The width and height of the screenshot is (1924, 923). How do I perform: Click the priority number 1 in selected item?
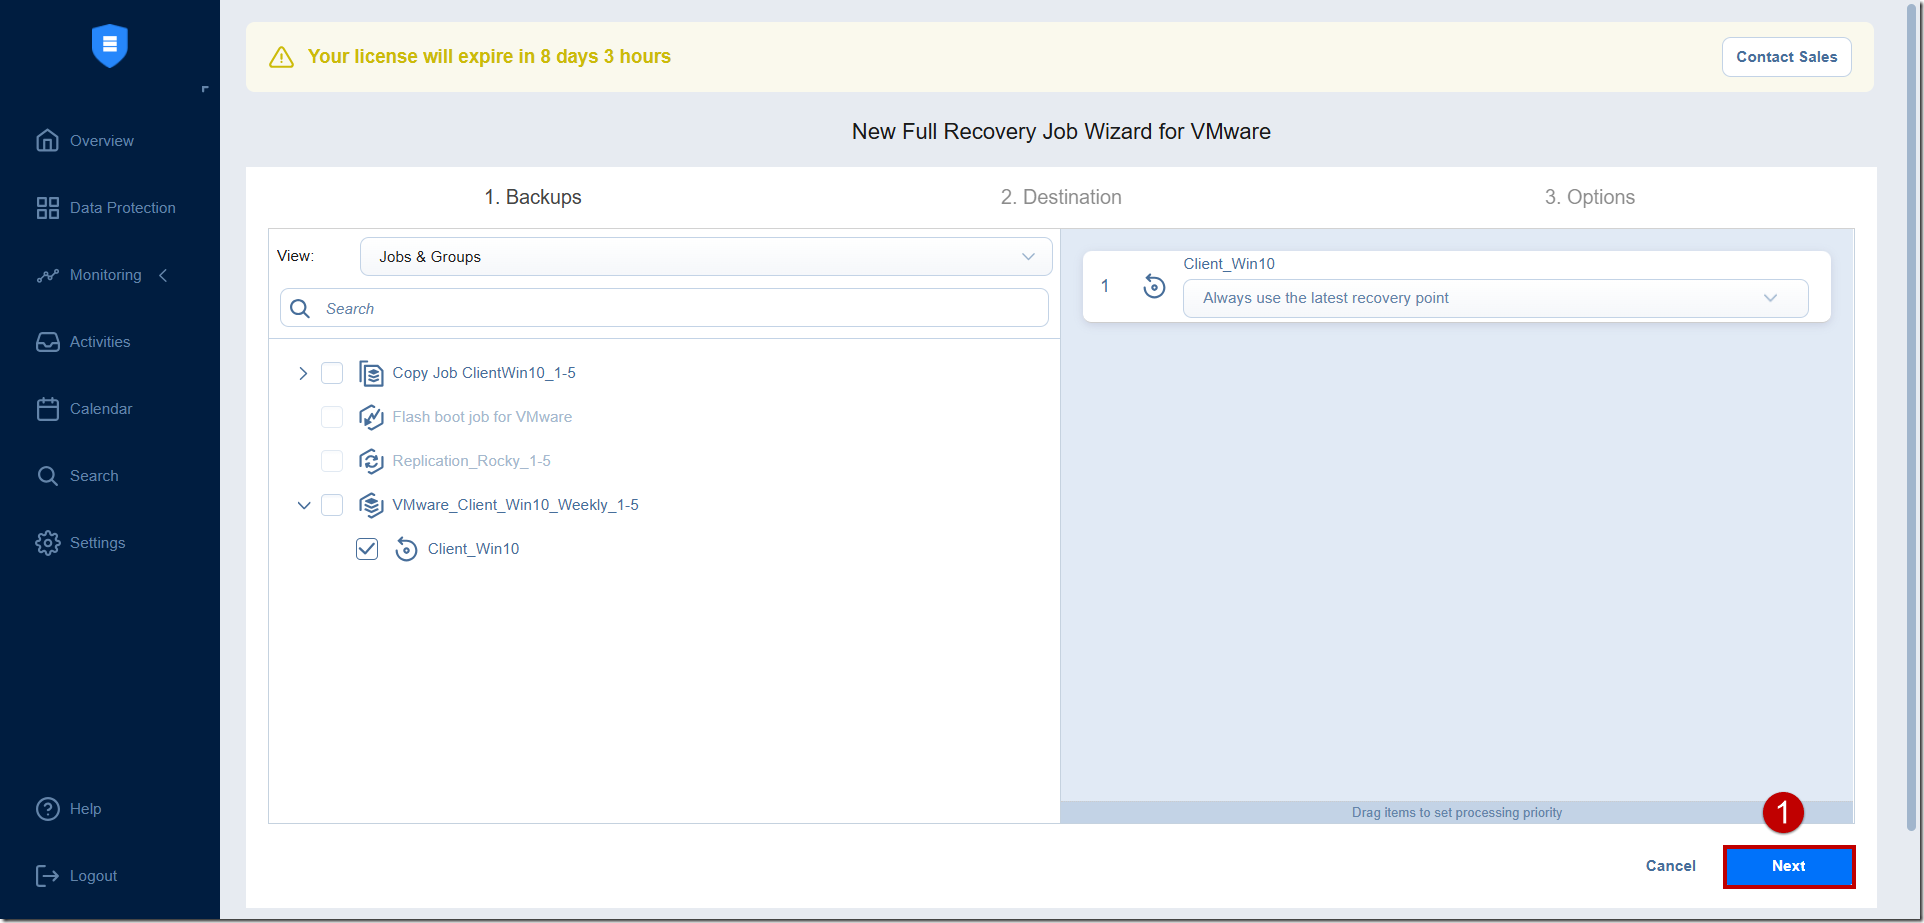(x=1105, y=286)
